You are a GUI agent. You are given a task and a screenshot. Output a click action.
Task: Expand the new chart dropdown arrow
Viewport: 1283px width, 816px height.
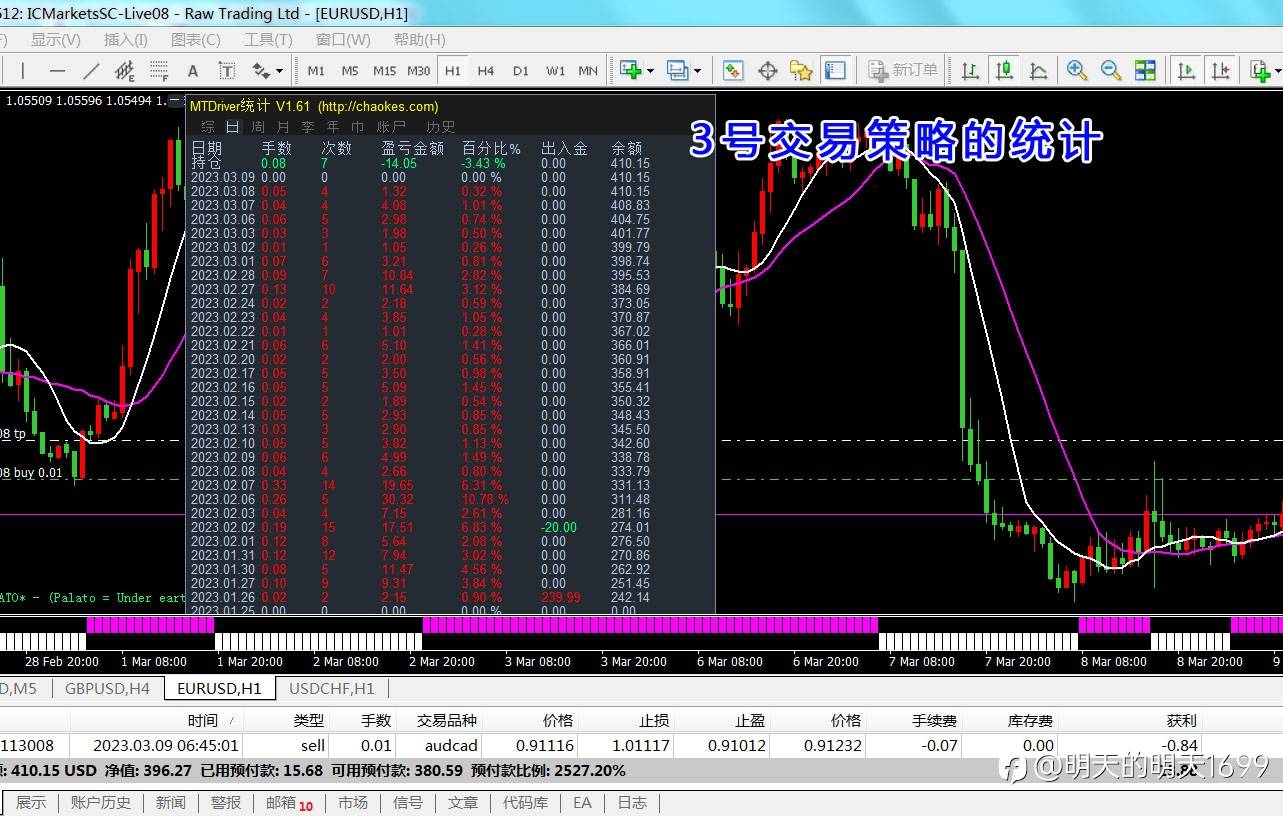tap(650, 71)
